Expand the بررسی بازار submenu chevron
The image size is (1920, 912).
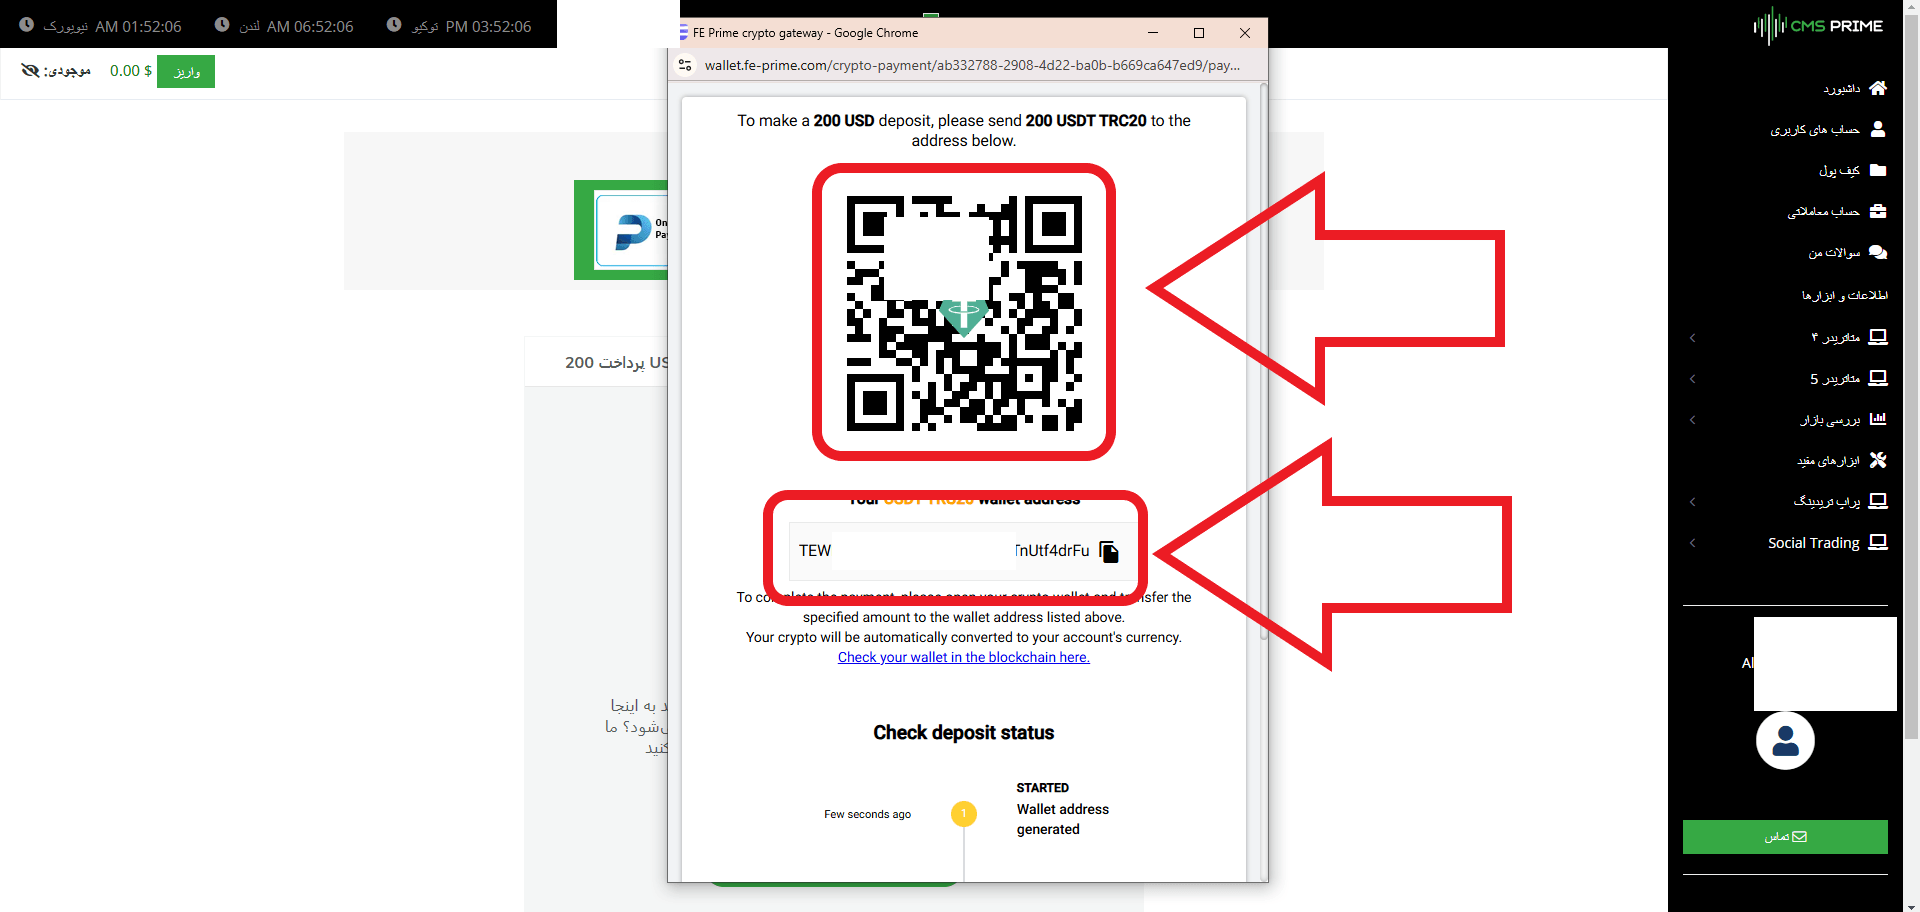pyautogui.click(x=1692, y=420)
